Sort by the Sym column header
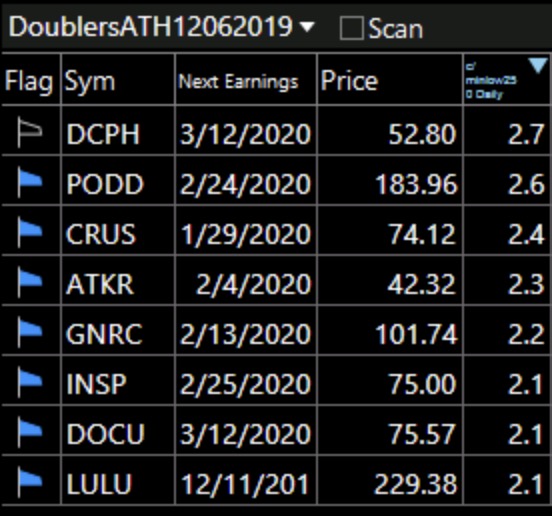This screenshot has width=552, height=516. click(x=89, y=81)
